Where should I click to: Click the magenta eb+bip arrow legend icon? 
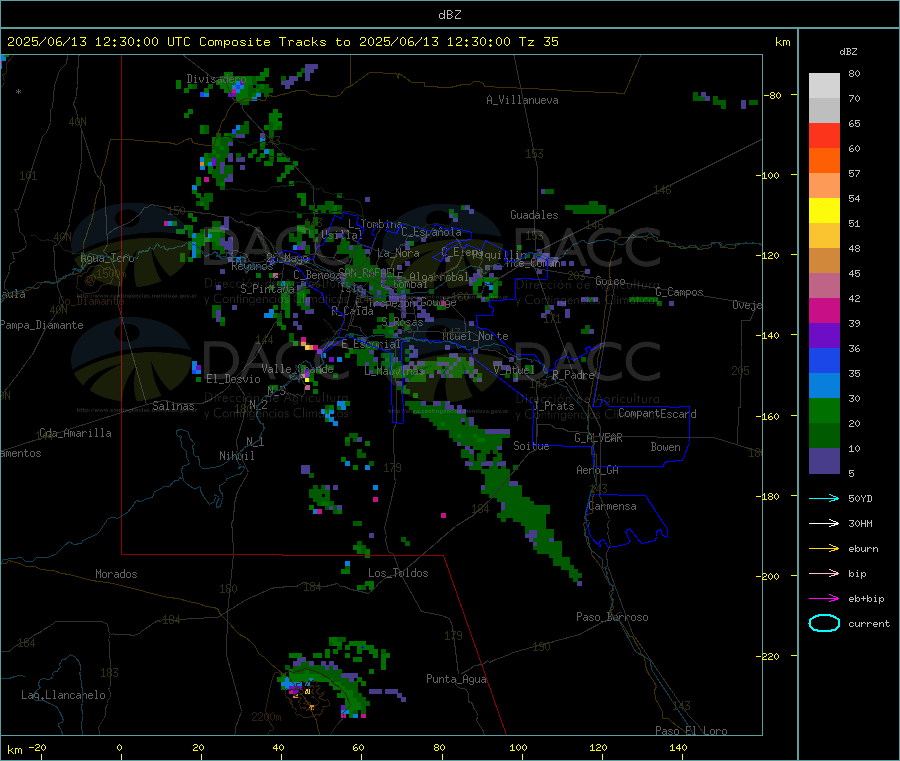(824, 599)
